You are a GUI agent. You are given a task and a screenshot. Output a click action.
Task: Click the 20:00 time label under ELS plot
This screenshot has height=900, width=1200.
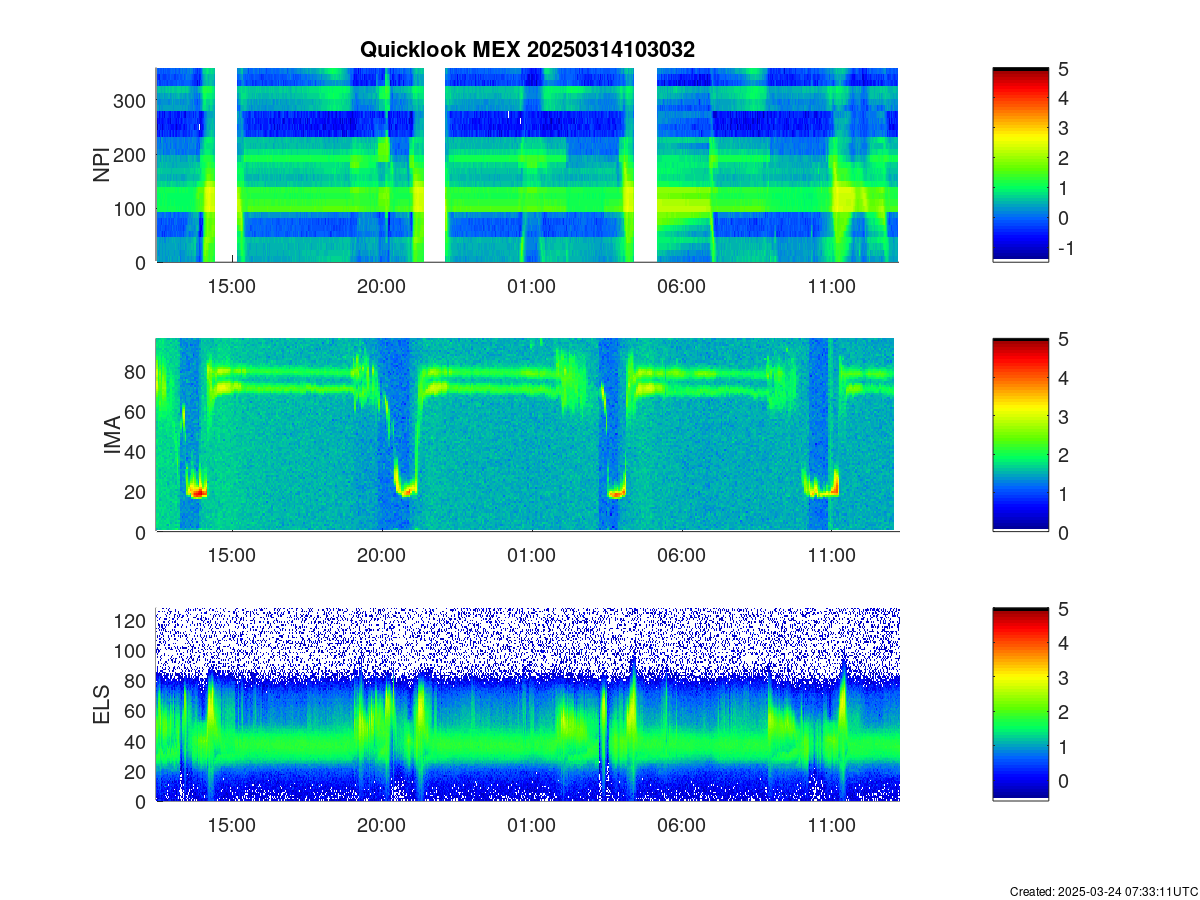click(381, 826)
